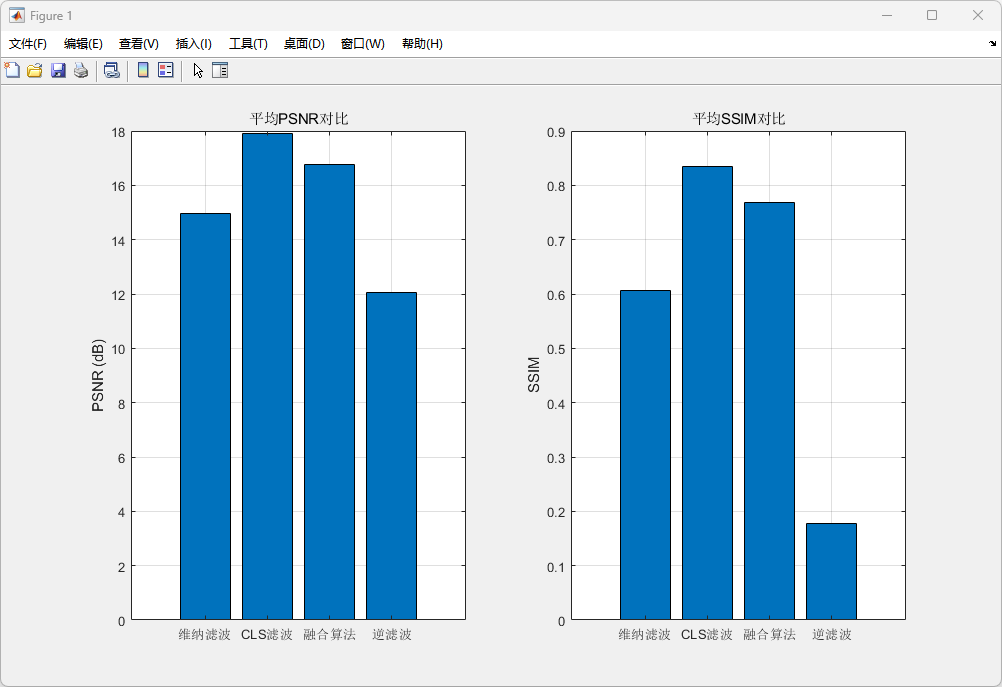Open the 编辑(E) menu

click(83, 44)
